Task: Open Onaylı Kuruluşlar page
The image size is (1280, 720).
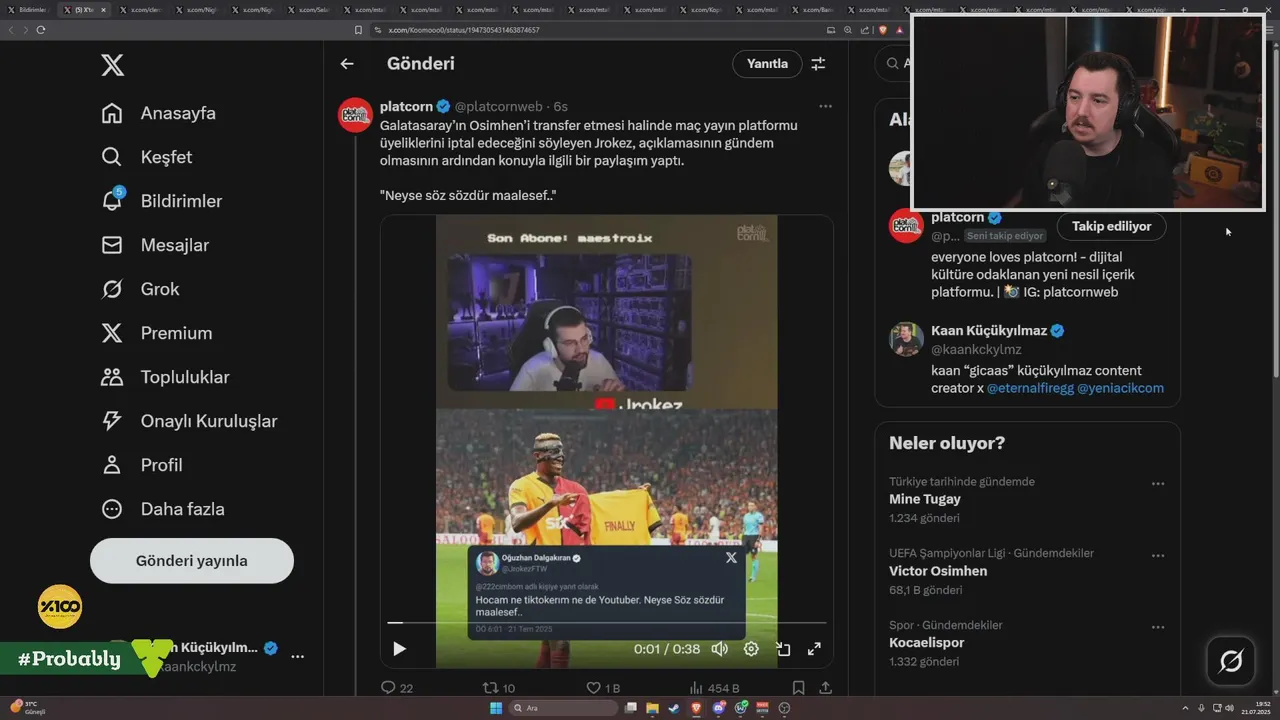Action: pyautogui.click(x=189, y=421)
